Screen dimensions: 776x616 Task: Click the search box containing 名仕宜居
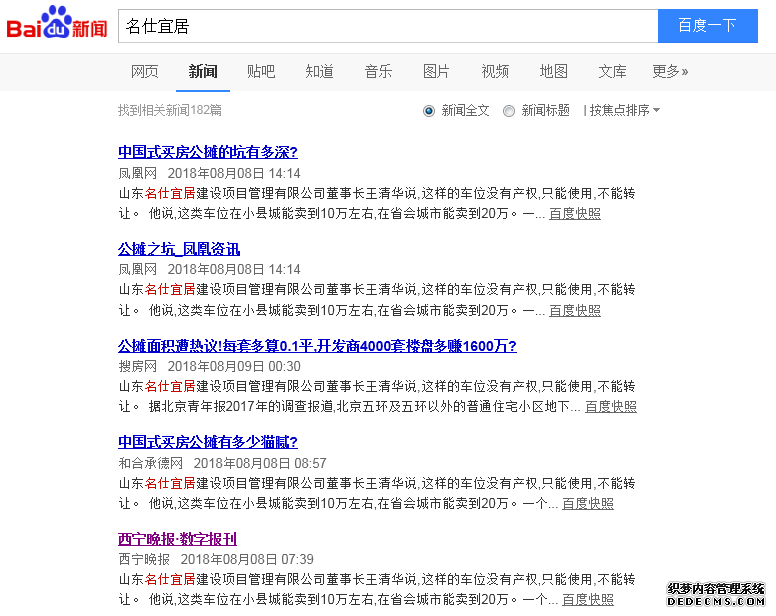[x=388, y=26]
